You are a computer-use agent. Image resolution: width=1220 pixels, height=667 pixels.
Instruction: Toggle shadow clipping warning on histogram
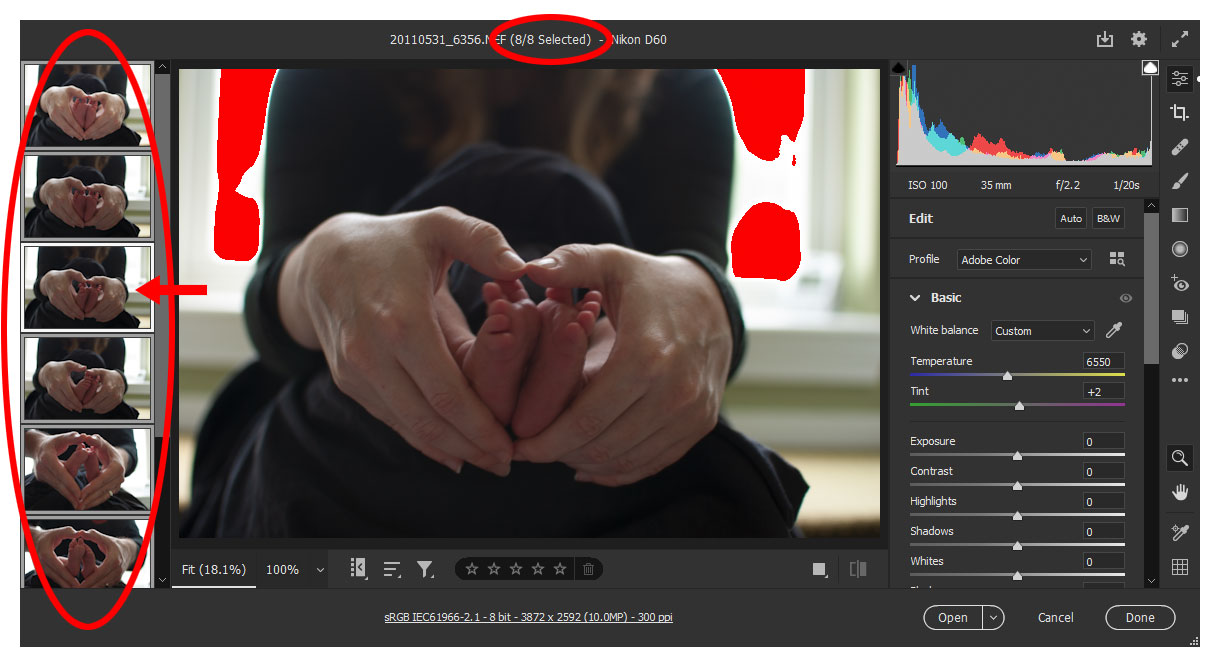(898, 68)
